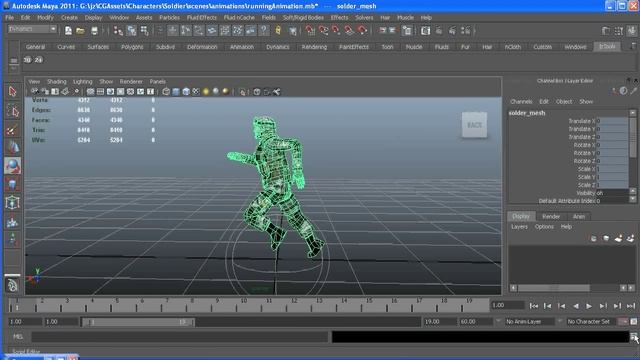Open the Fluid nCache menu

click(x=239, y=18)
